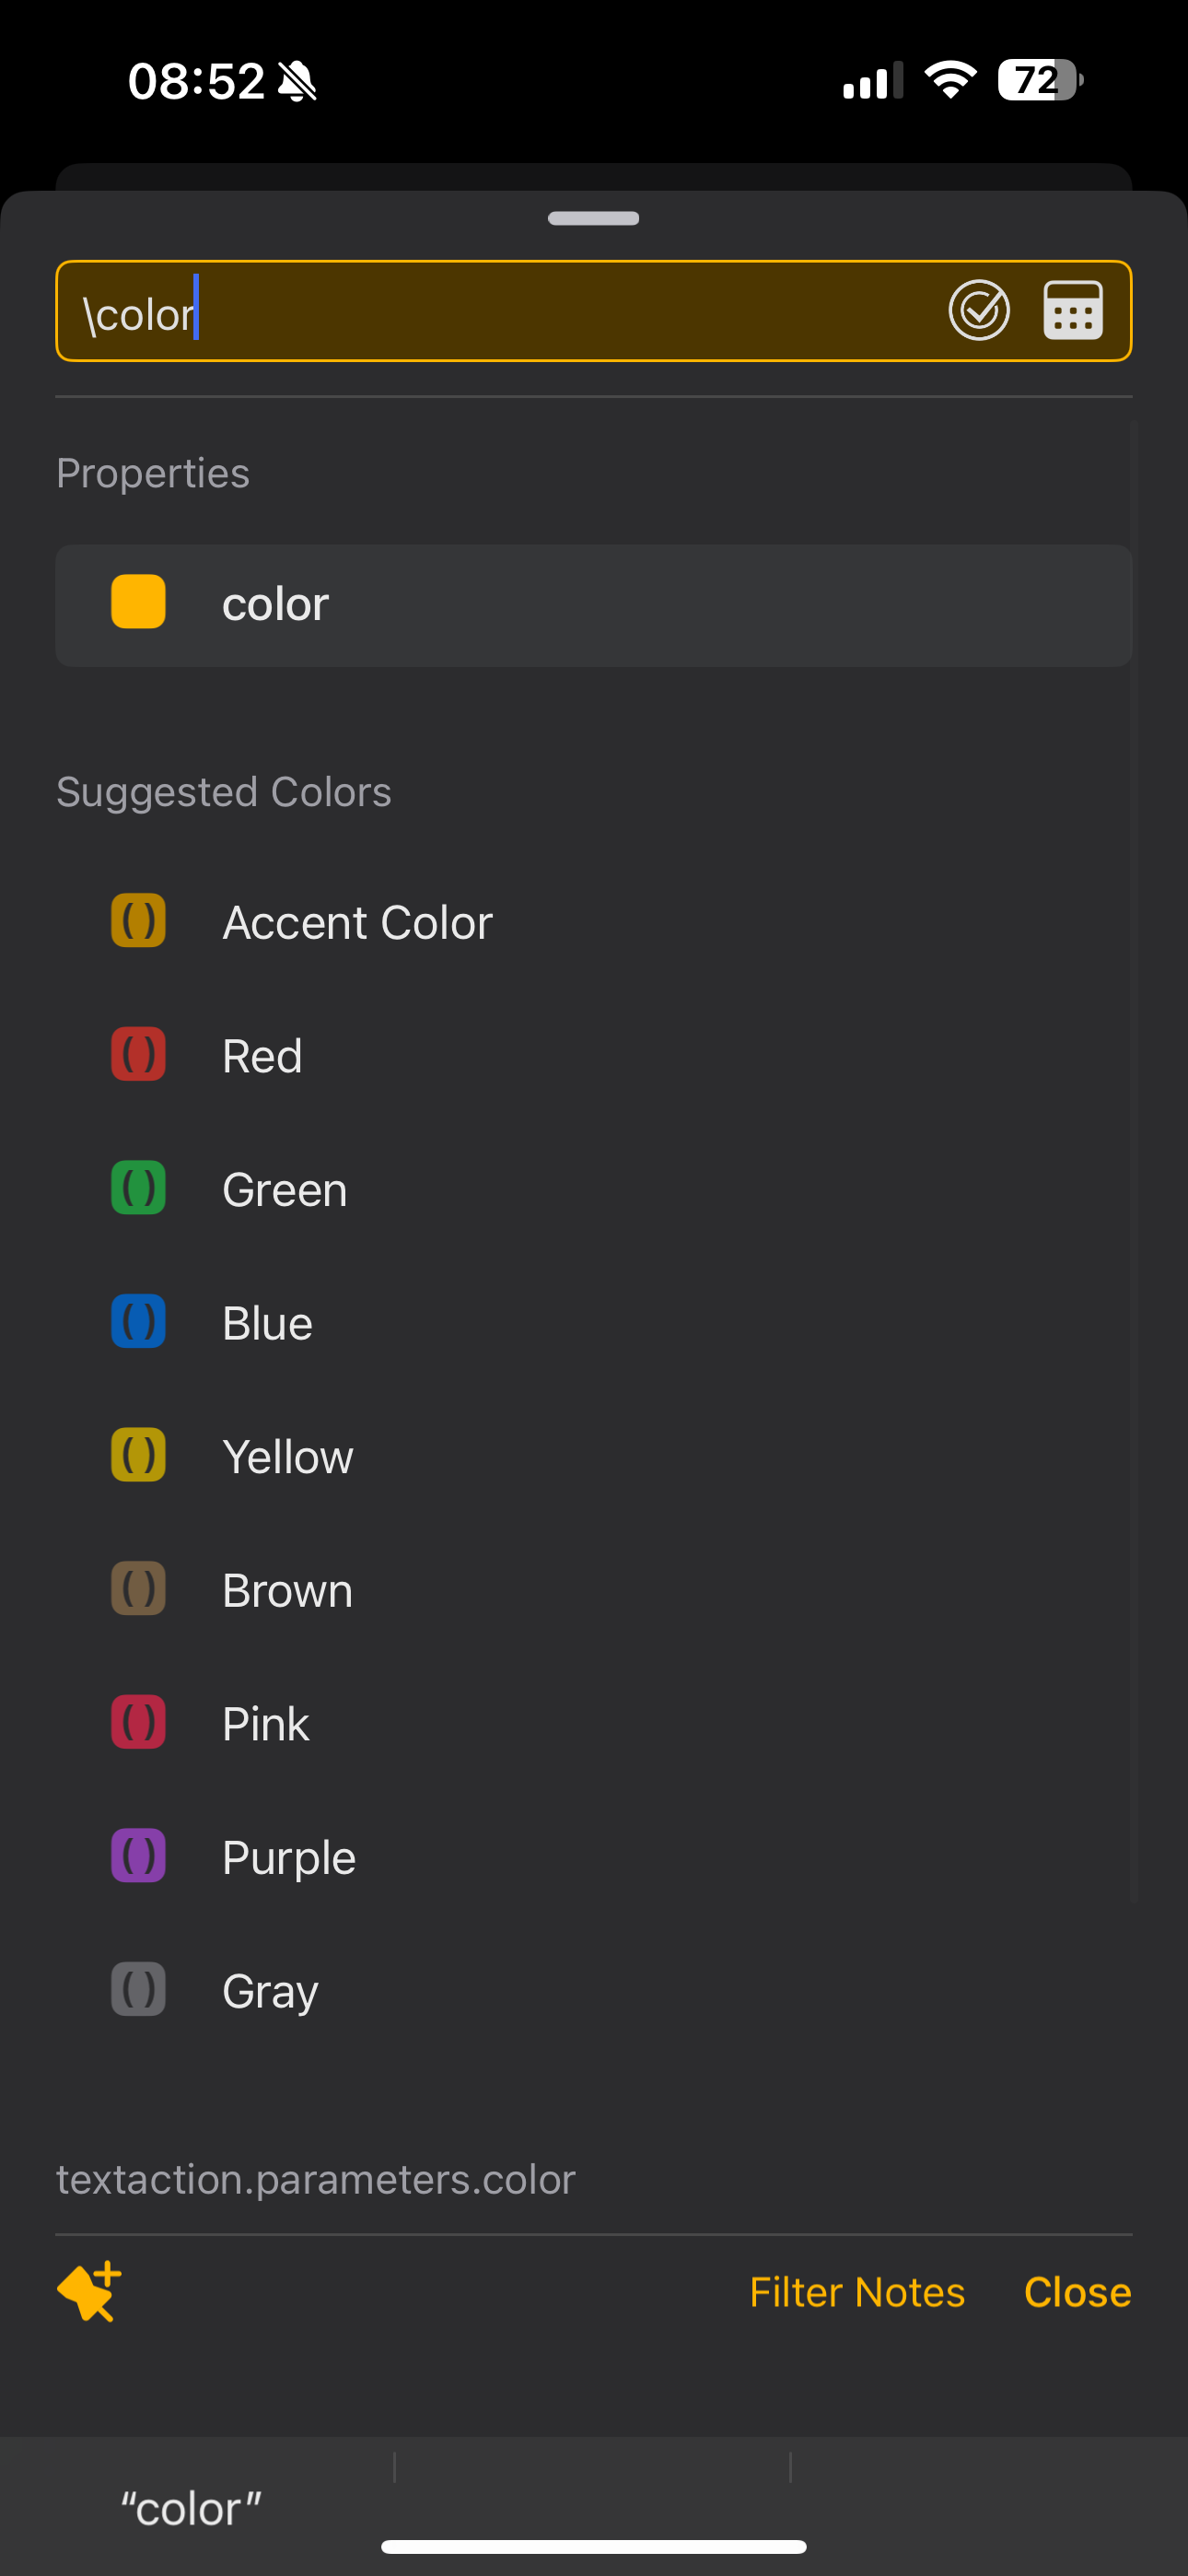Pick the Purple color icon

coord(138,1856)
